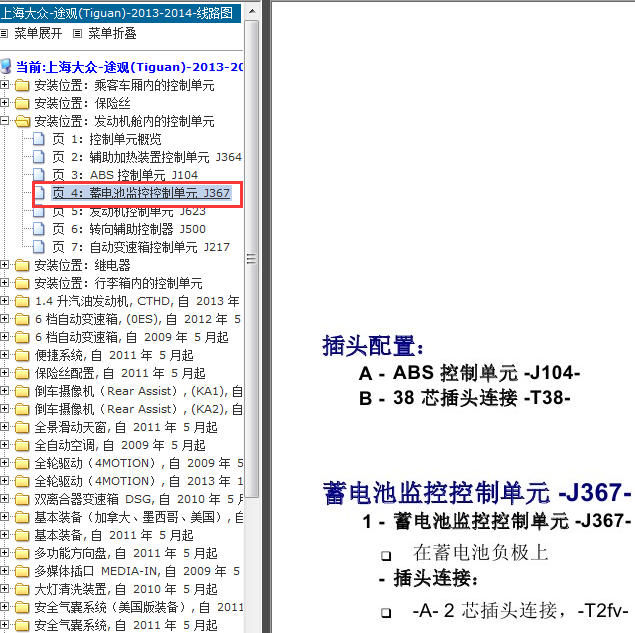Open 页 3: ABS 控制单元 J104
635x633 pixels.
[125, 175]
